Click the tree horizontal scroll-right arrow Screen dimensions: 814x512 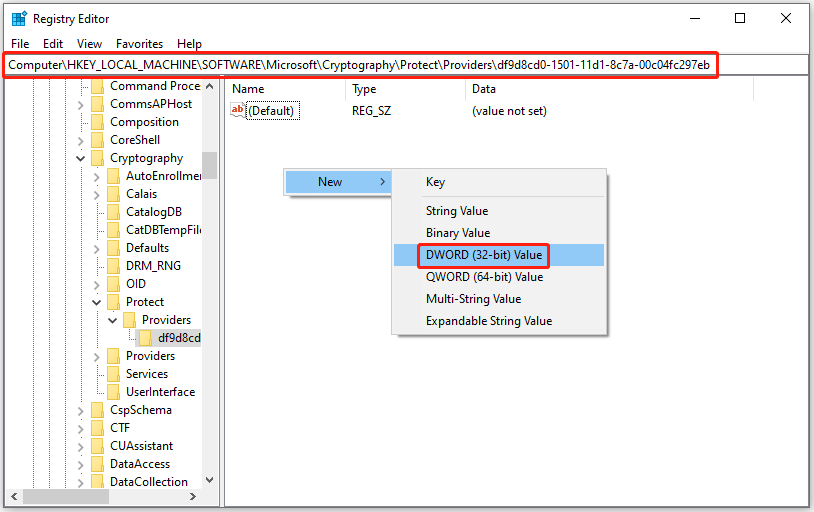(193, 496)
